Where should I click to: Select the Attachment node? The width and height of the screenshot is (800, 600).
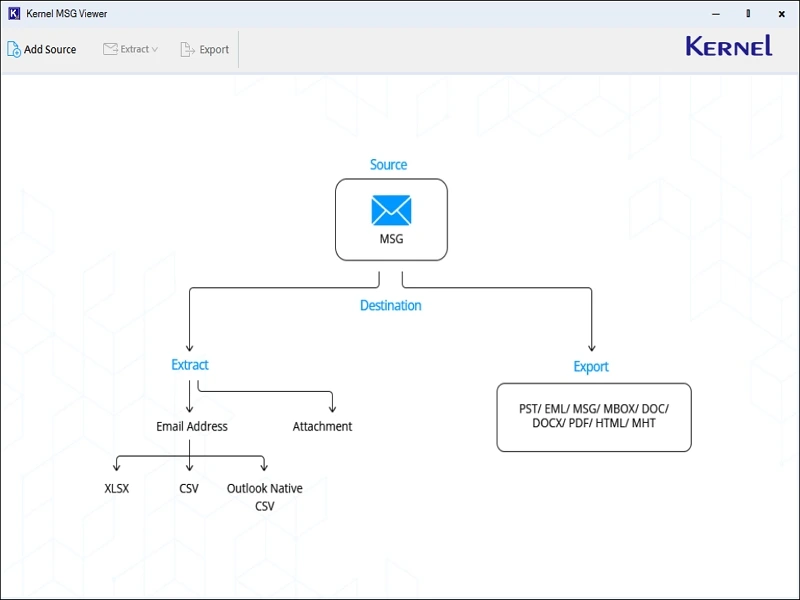point(322,426)
